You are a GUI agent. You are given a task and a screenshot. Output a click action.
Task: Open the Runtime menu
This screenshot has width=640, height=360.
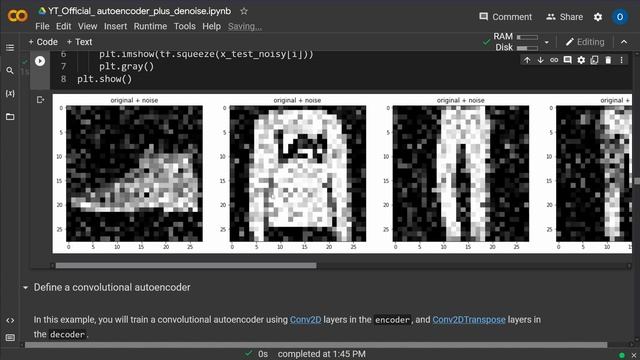(150, 27)
